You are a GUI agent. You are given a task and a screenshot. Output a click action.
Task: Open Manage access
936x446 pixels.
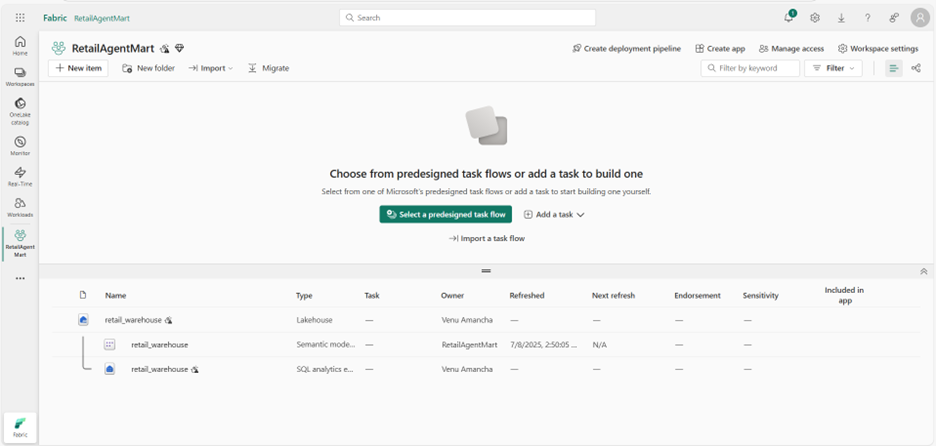[x=792, y=49]
